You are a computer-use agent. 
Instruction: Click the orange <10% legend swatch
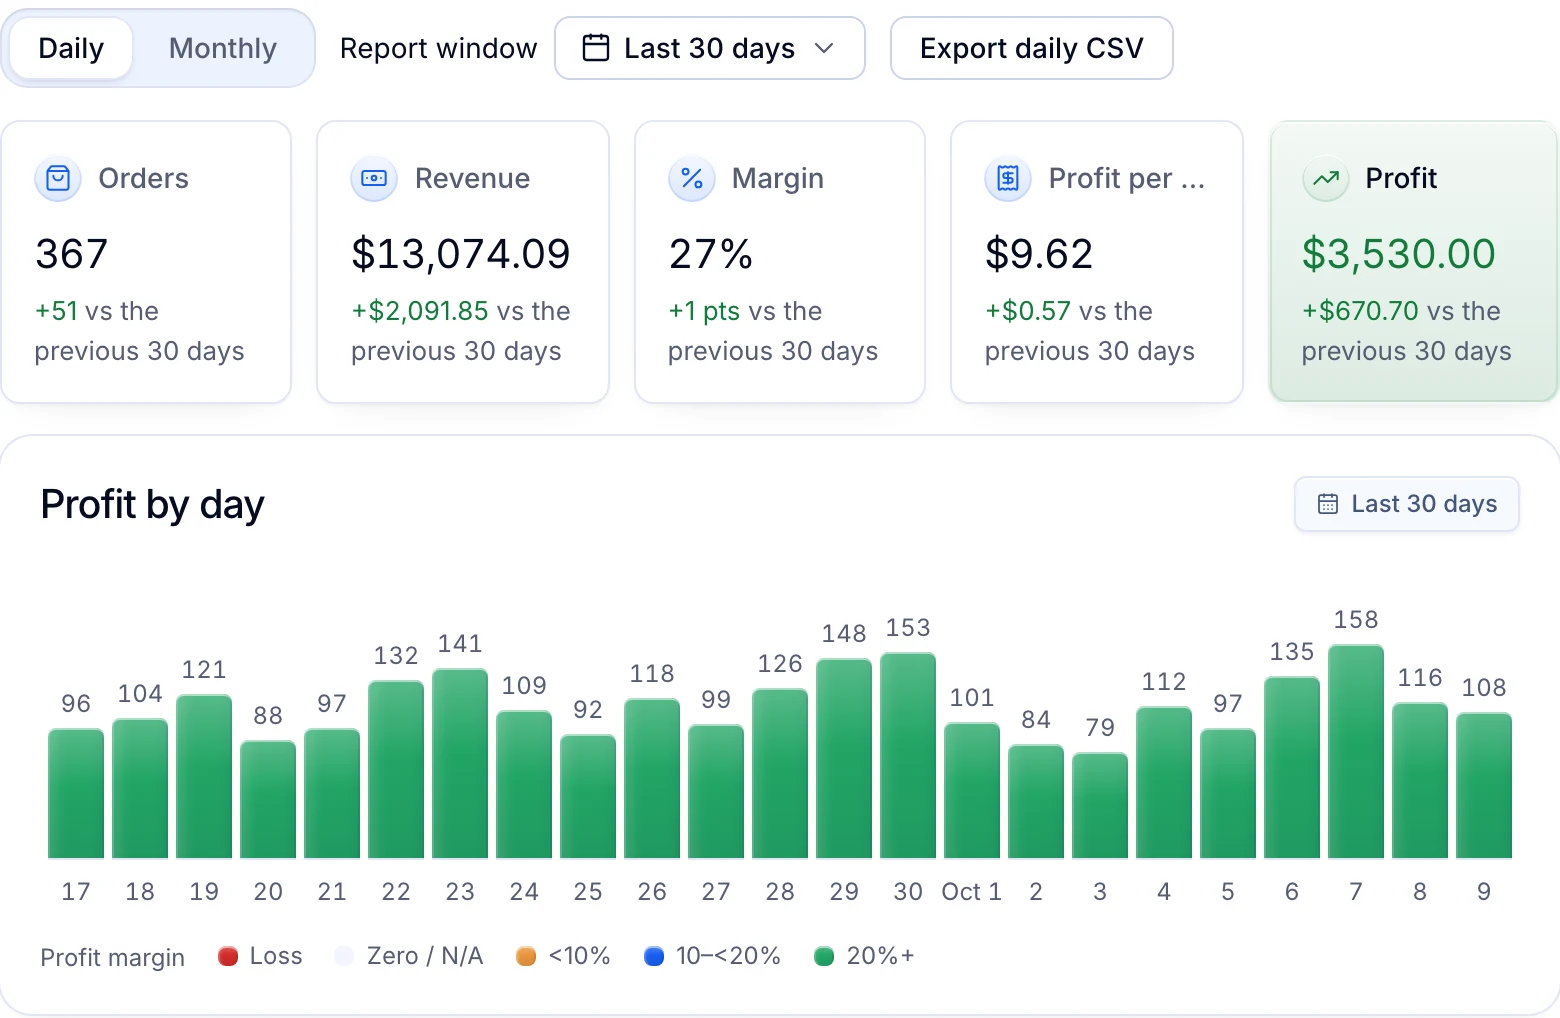(526, 957)
